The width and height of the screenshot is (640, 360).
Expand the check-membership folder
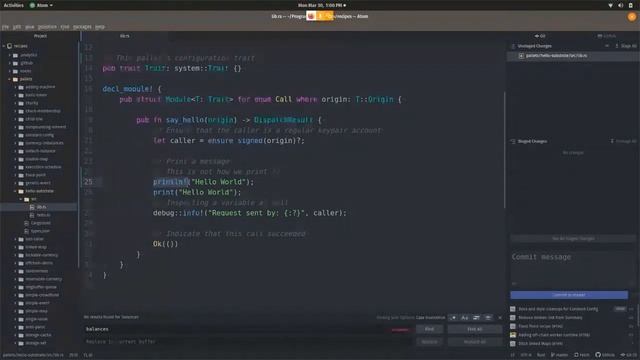pos(16,111)
